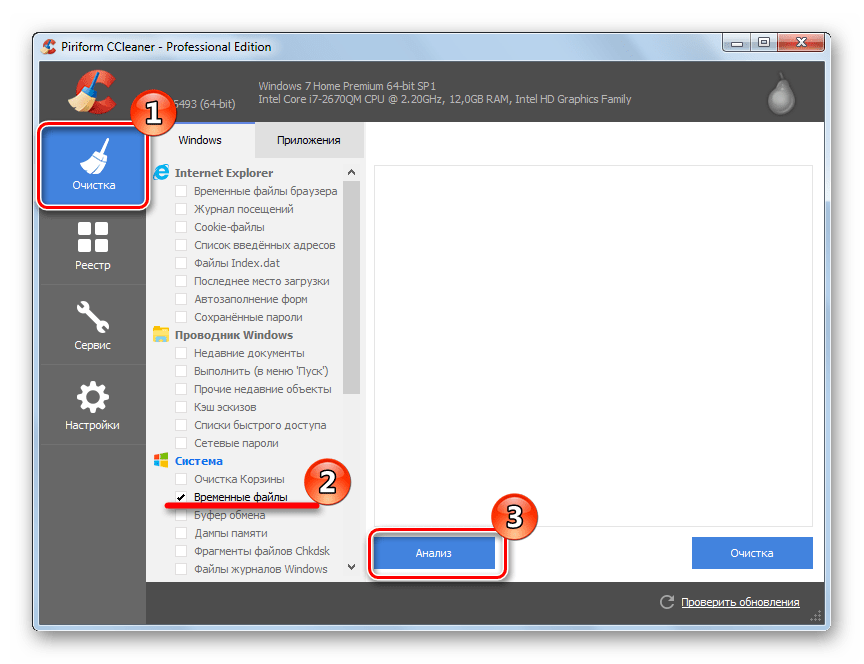Click the CCleaner logo in header
This screenshot has width=864, height=664.
[90, 92]
